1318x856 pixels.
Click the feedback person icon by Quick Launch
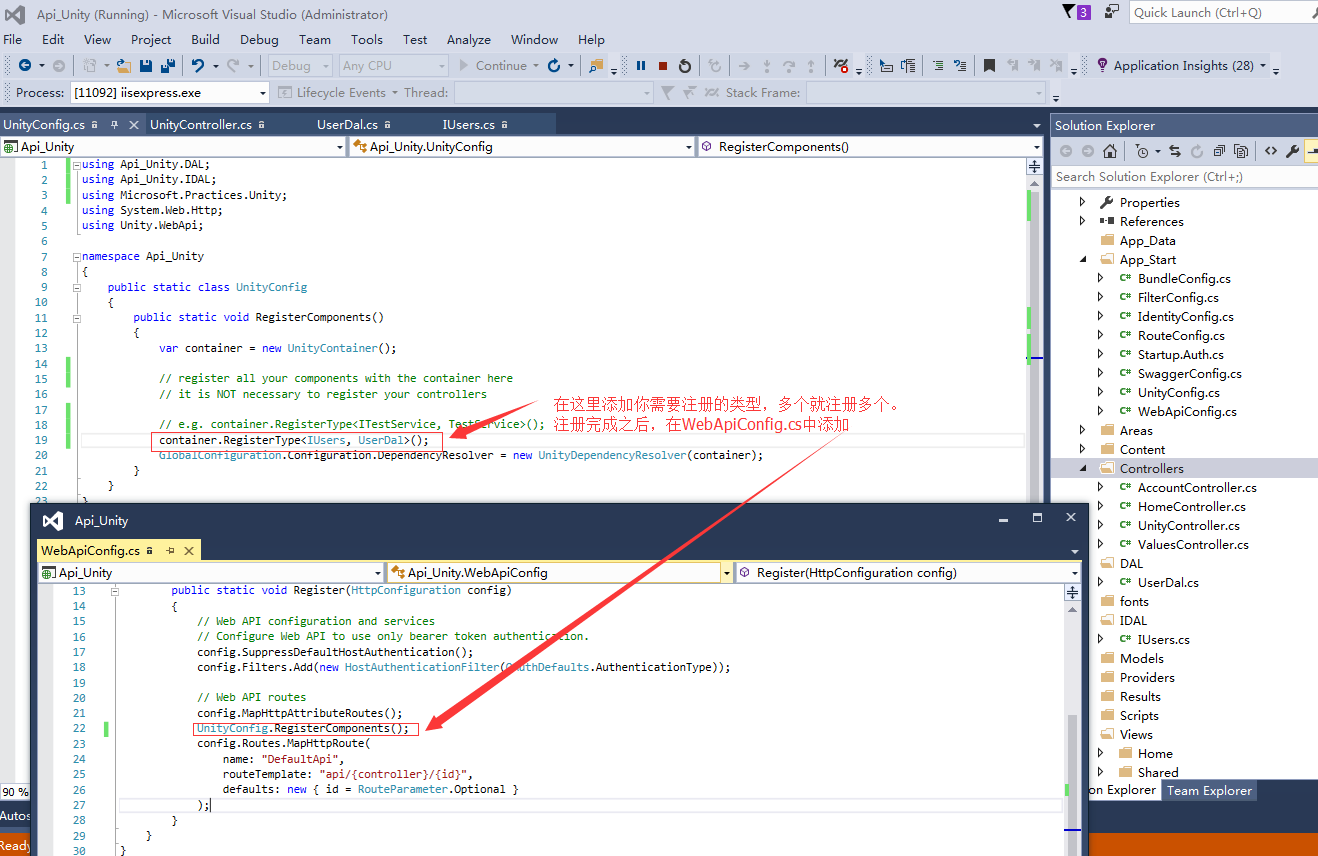pyautogui.click(x=1112, y=12)
